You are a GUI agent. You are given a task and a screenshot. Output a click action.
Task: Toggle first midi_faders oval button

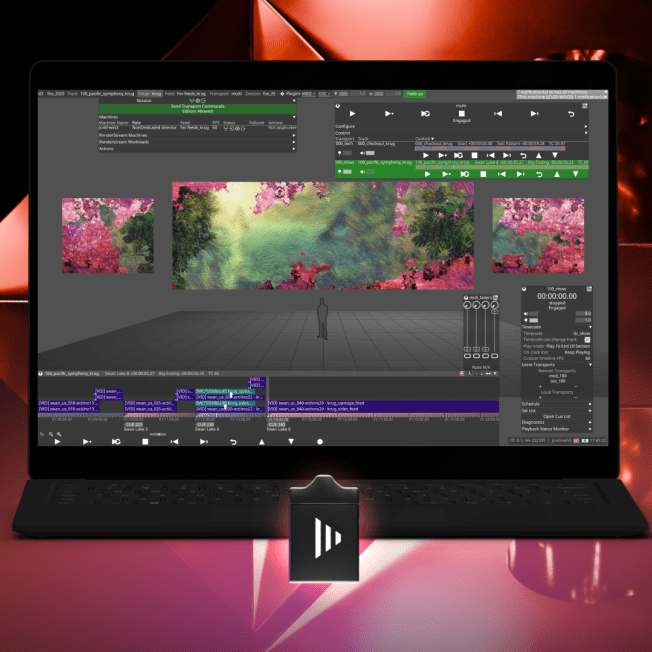point(467,356)
